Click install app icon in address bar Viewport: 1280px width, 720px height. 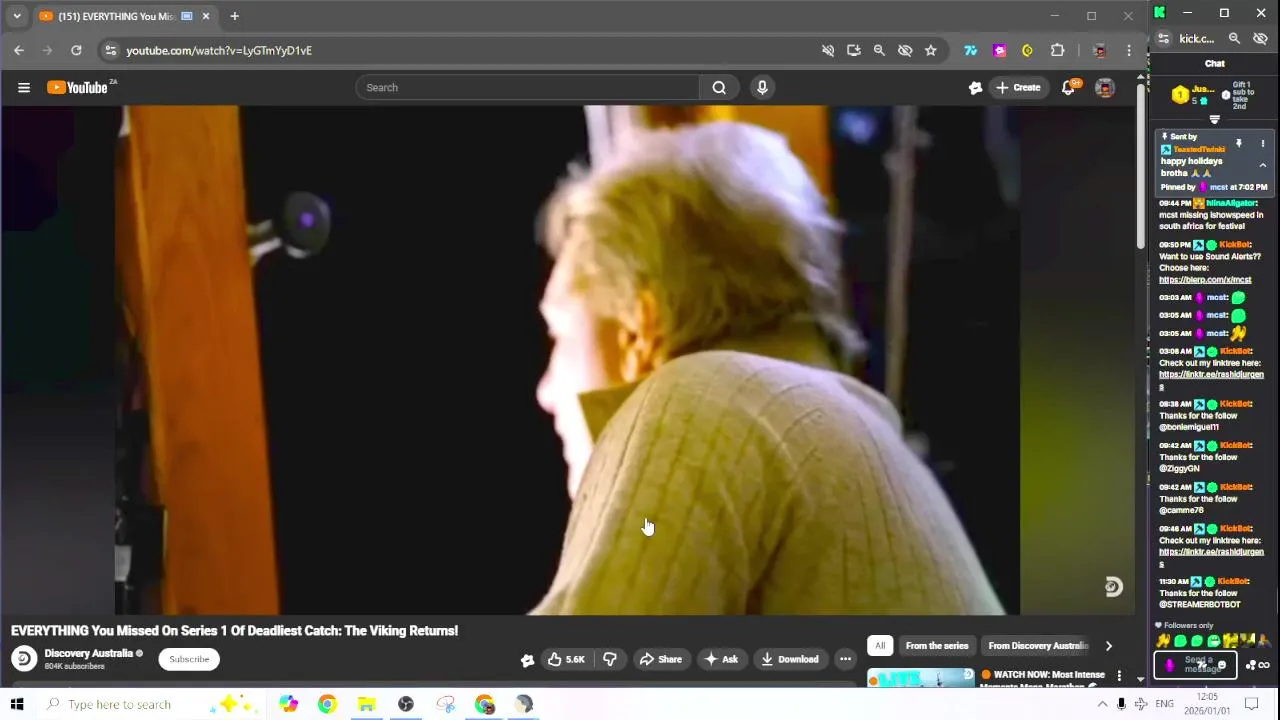coord(853,50)
